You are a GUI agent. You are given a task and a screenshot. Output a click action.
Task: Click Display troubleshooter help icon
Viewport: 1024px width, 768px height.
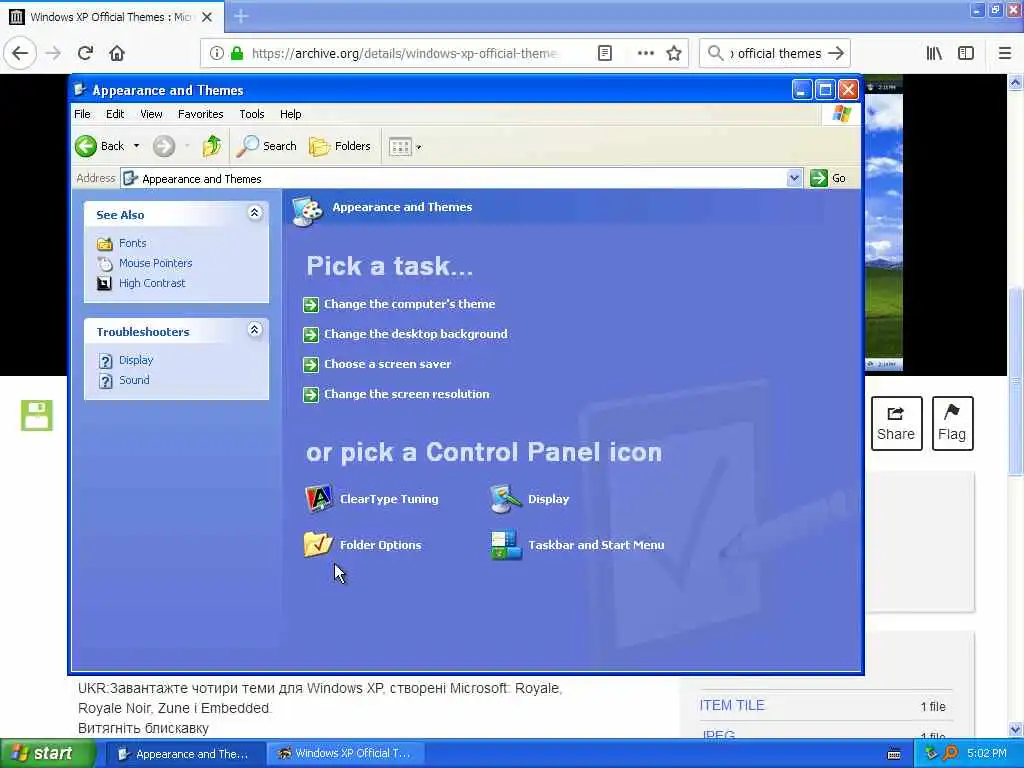coord(105,360)
